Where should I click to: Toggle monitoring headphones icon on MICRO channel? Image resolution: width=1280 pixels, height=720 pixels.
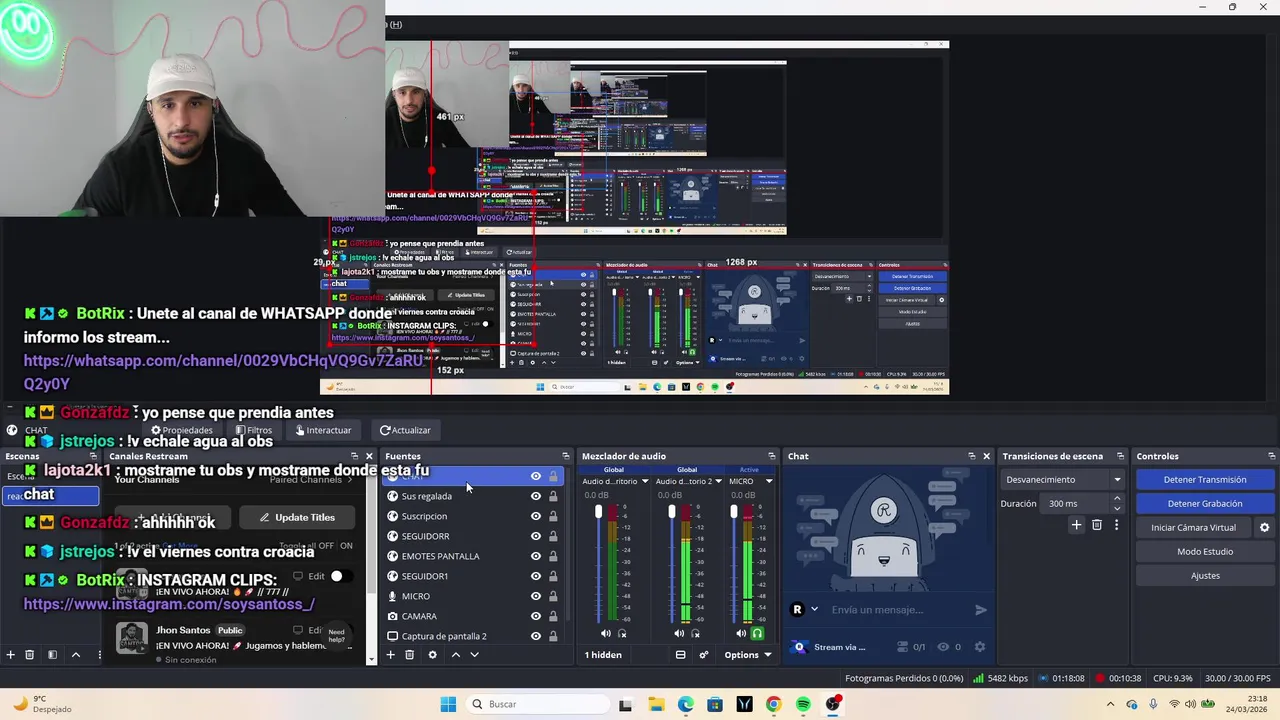[x=757, y=633]
